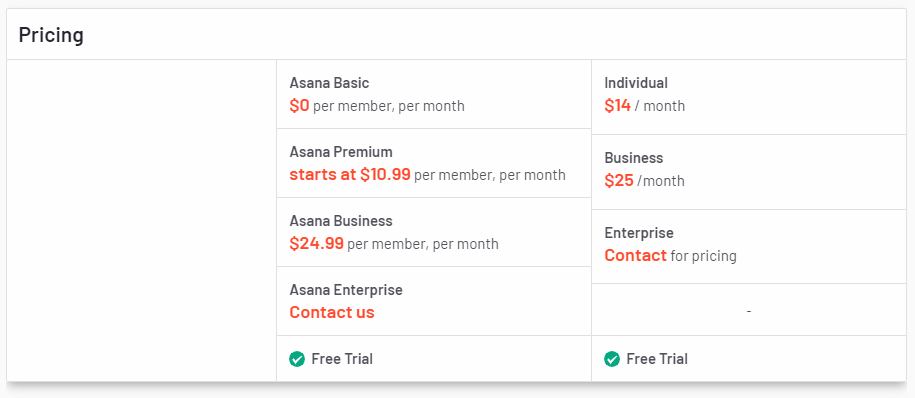Select the Asana Business plan title
915x398 pixels.
pyautogui.click(x=341, y=221)
